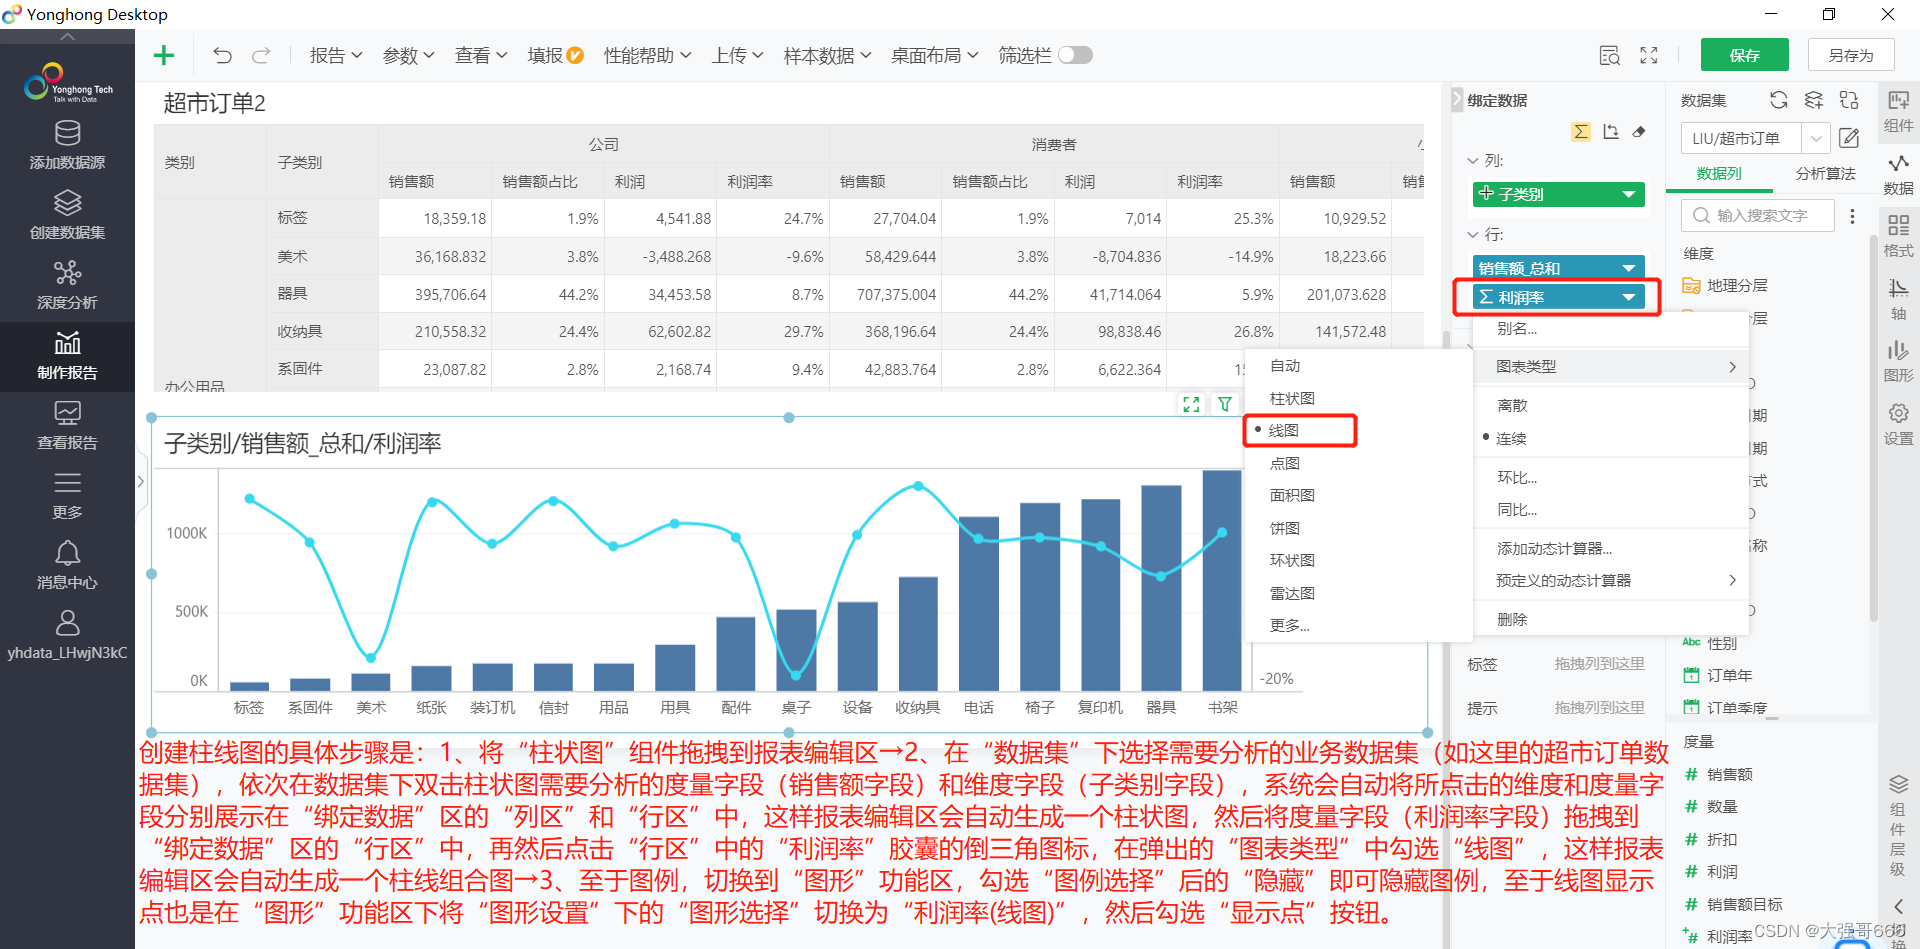Undo the last action
The height and width of the screenshot is (949, 1920).
tap(222, 55)
